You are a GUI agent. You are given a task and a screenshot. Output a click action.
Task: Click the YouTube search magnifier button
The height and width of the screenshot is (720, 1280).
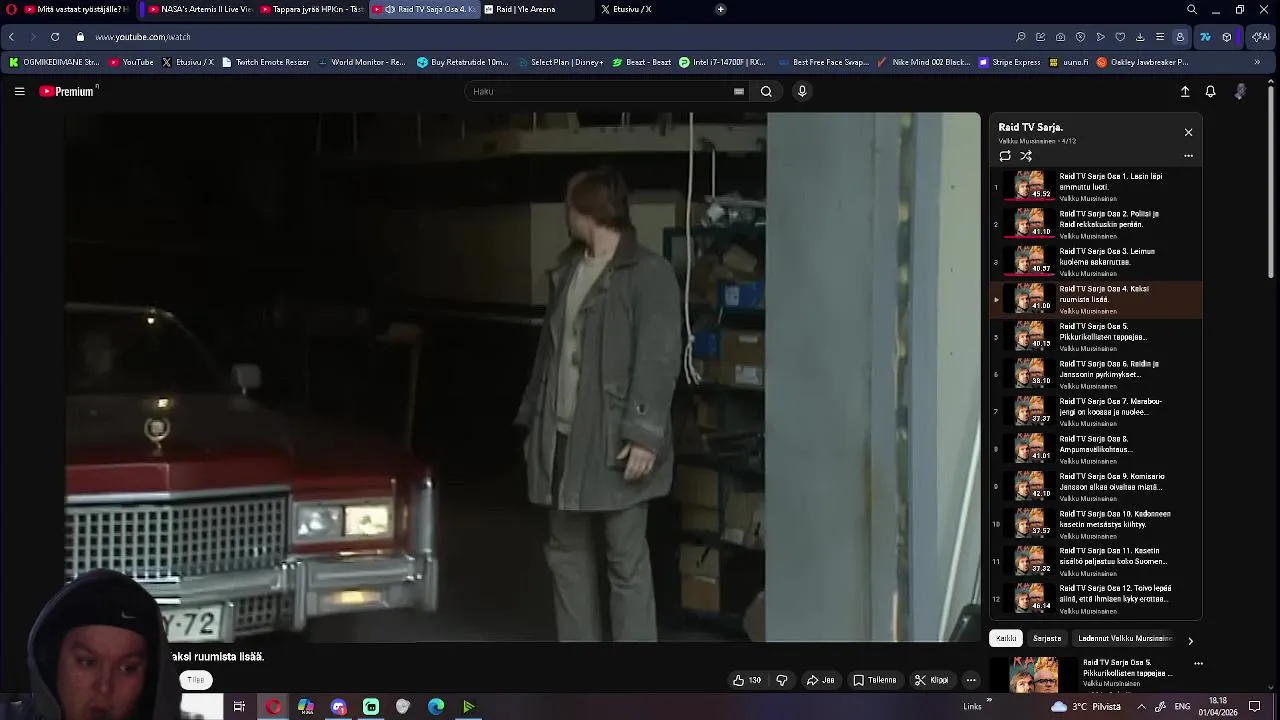tap(766, 91)
